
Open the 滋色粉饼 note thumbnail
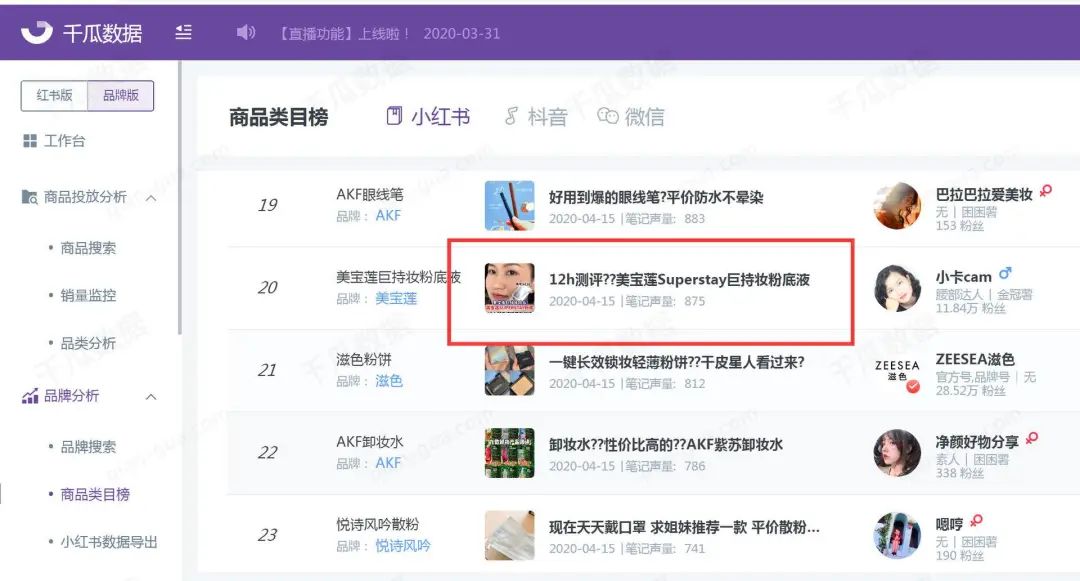click(510, 371)
